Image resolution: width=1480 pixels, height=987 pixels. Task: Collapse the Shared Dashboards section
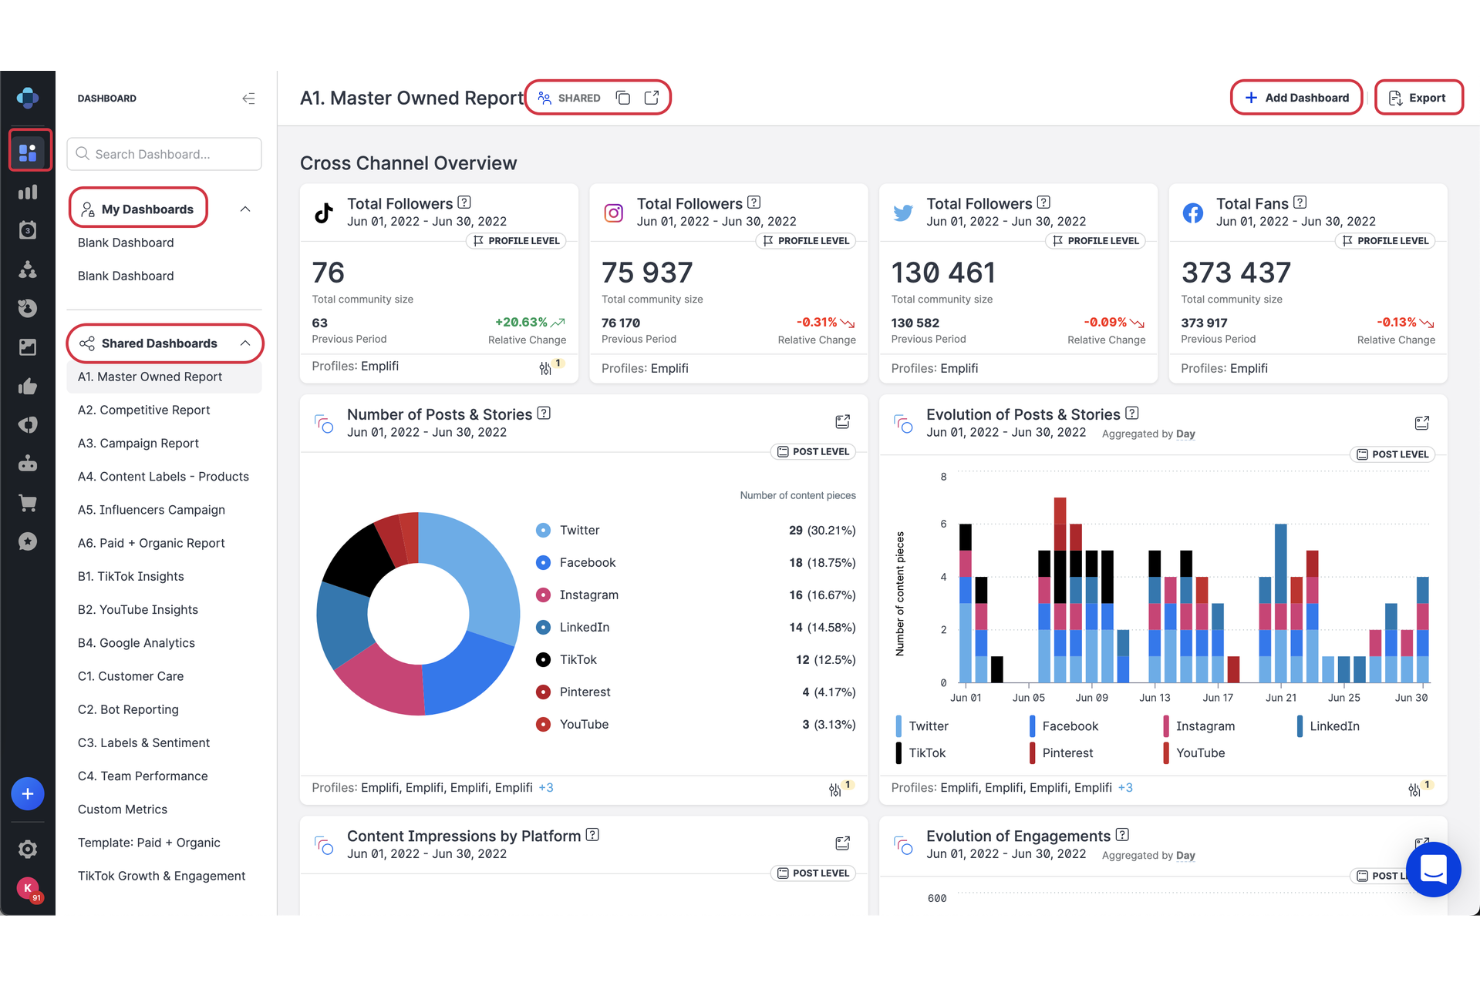click(x=247, y=343)
